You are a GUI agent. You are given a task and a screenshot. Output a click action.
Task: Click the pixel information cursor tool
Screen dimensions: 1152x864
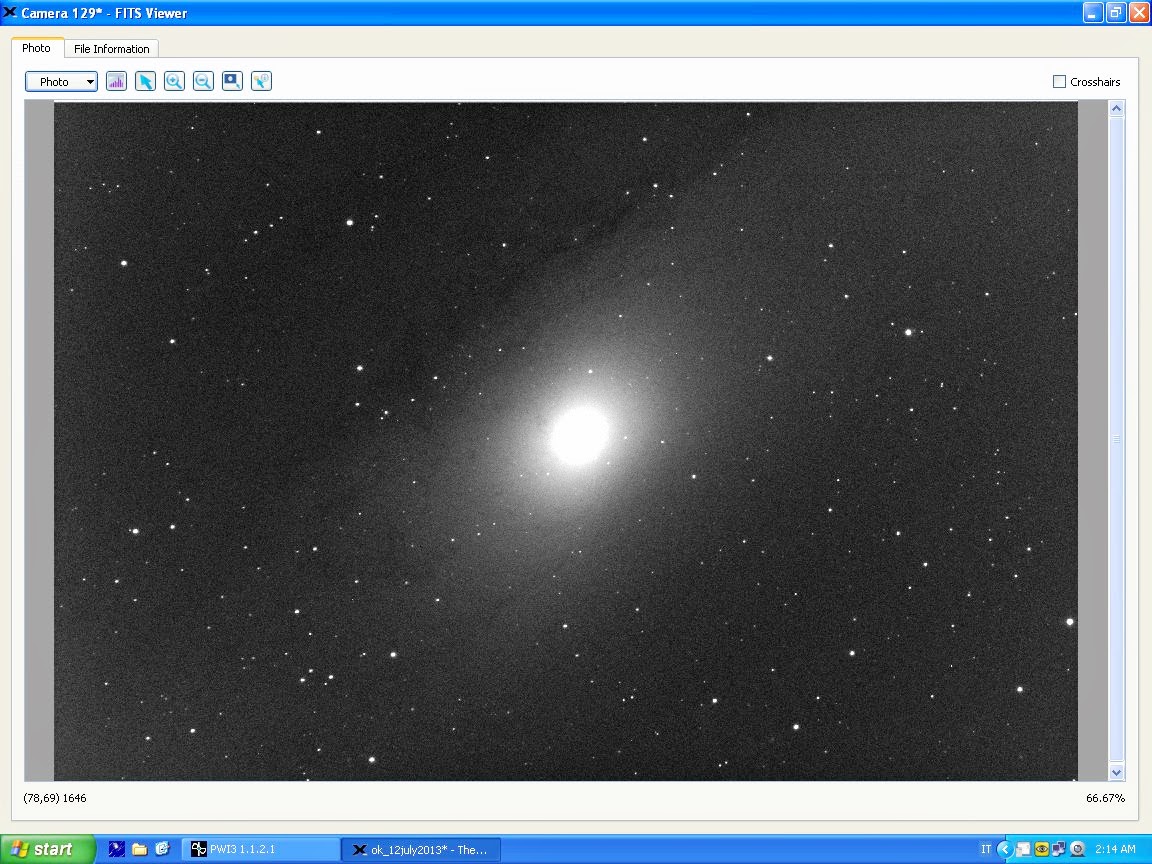[x=261, y=82]
